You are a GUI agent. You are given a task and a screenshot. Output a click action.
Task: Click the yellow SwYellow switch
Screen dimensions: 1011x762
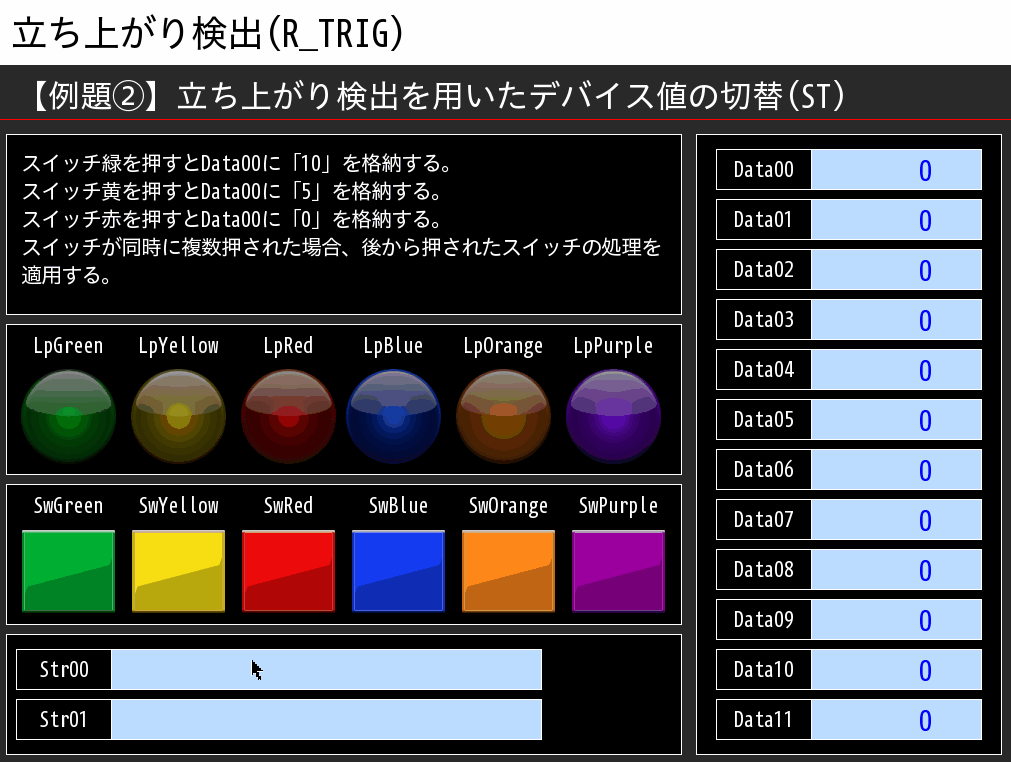(x=179, y=571)
